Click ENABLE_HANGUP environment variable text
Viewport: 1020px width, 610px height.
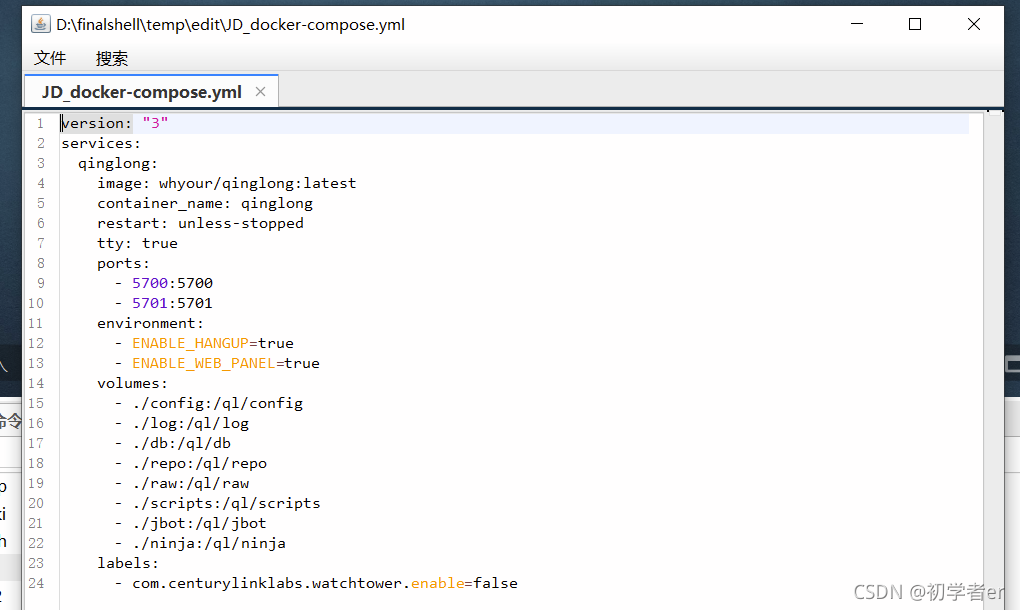190,343
